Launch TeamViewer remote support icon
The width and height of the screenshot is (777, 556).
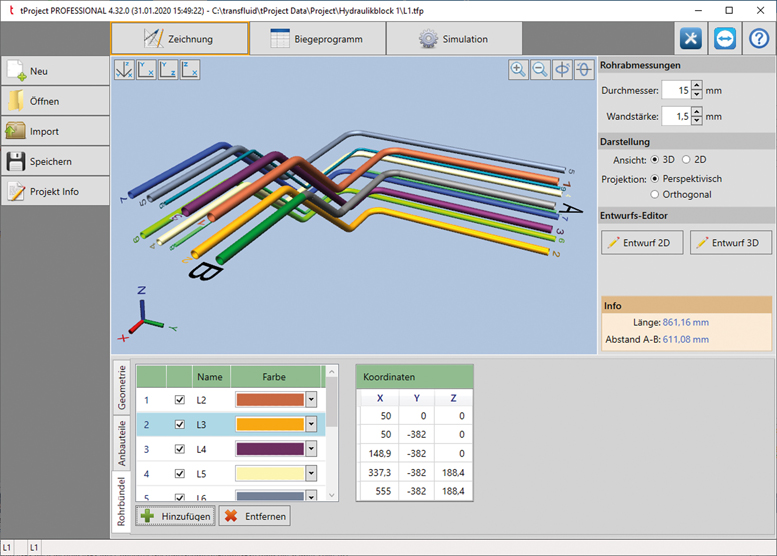[x=725, y=38]
